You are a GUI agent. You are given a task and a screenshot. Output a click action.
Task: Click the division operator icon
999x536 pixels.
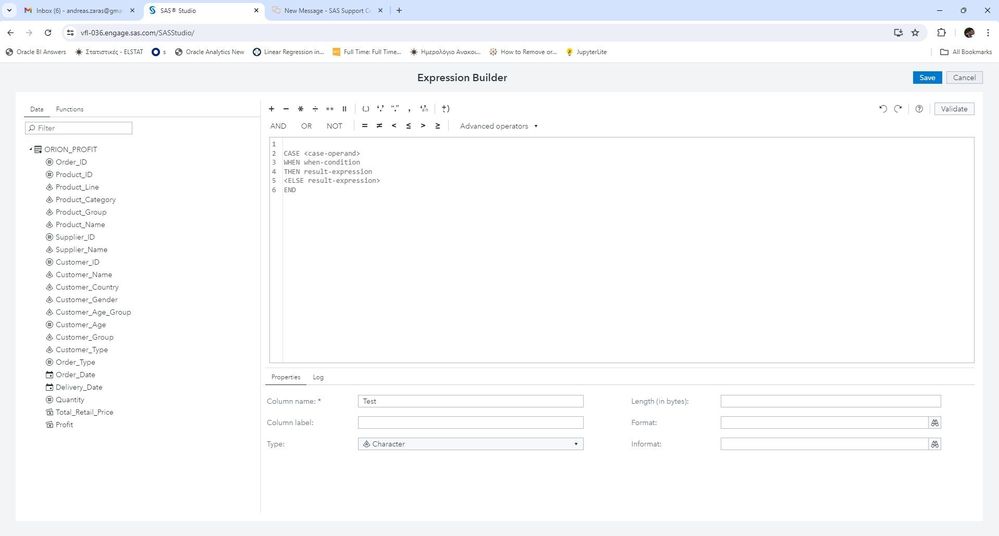pos(315,109)
